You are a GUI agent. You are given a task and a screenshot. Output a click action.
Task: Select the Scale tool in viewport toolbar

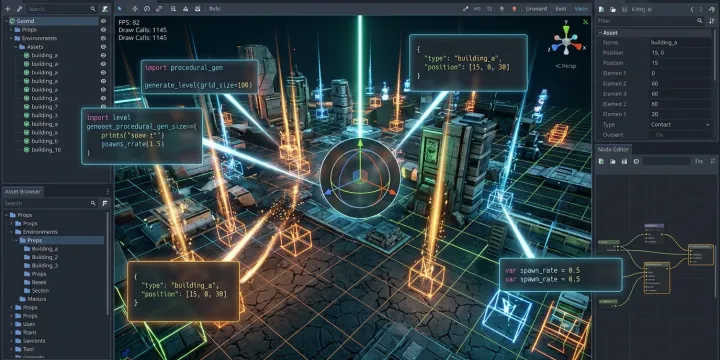(x=159, y=9)
